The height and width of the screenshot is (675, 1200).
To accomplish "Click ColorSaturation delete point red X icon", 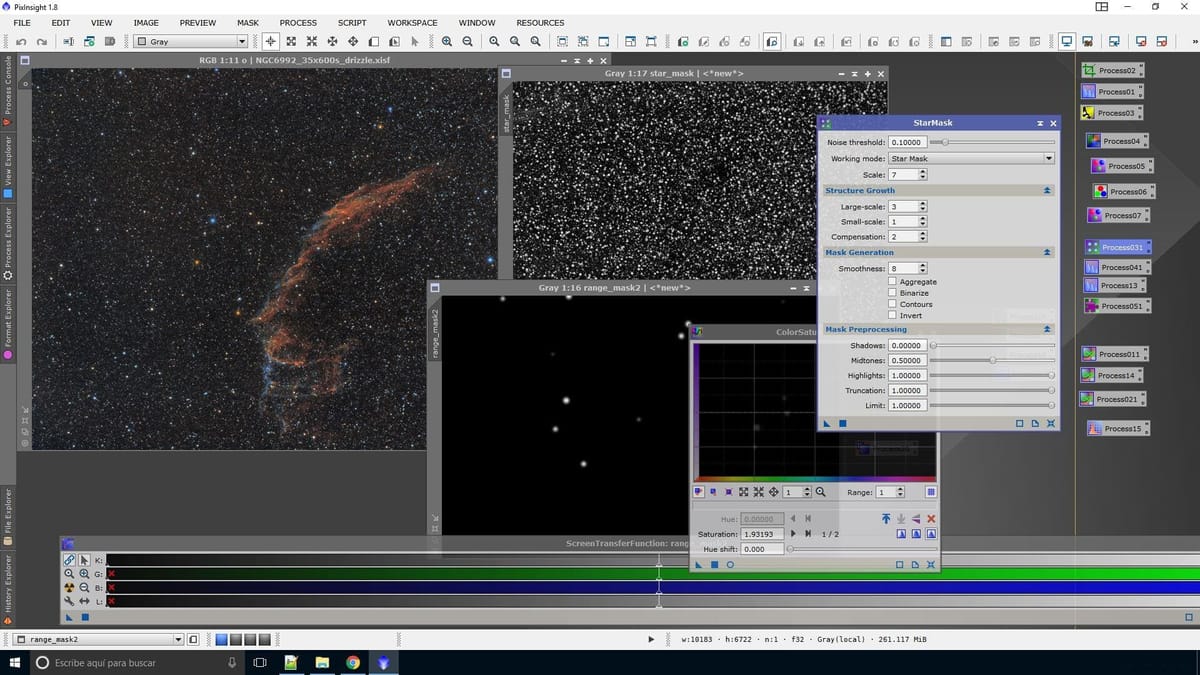I will (x=931, y=518).
